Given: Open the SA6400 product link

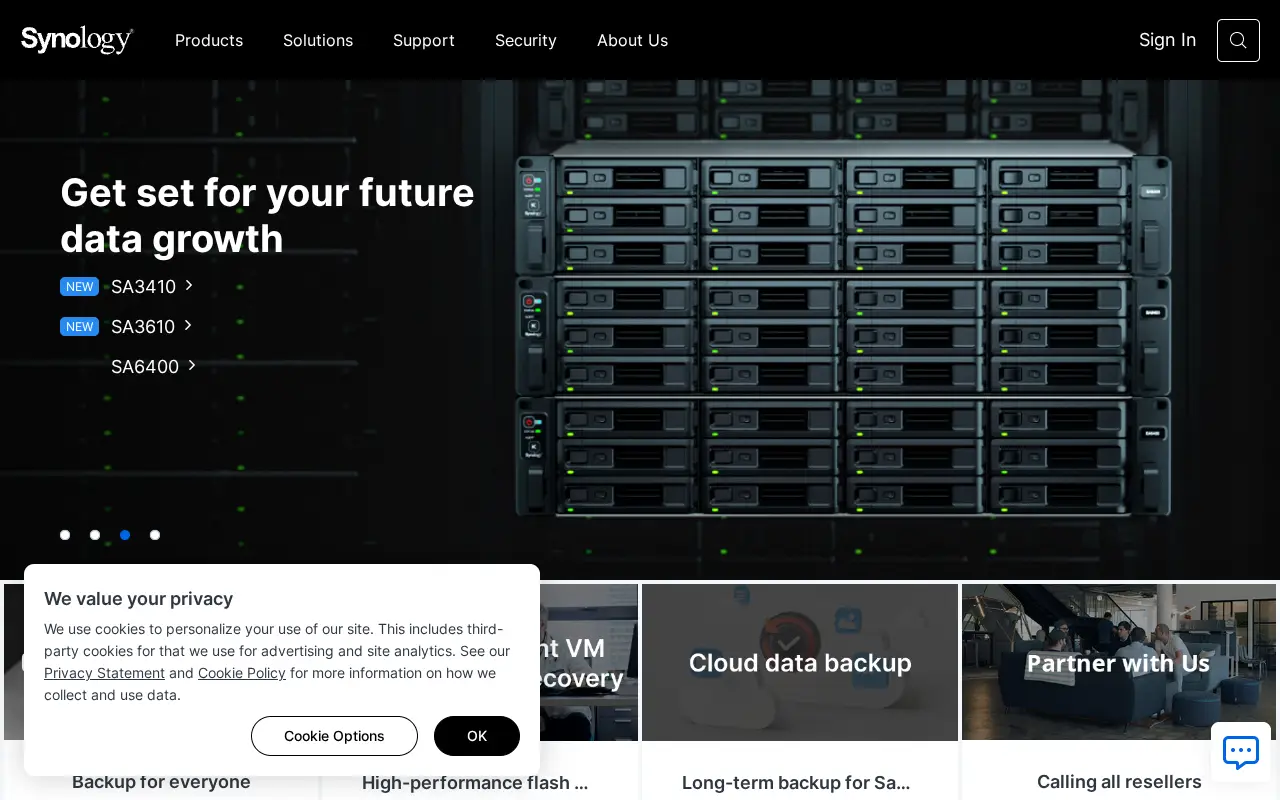Looking at the screenshot, I should [x=145, y=367].
